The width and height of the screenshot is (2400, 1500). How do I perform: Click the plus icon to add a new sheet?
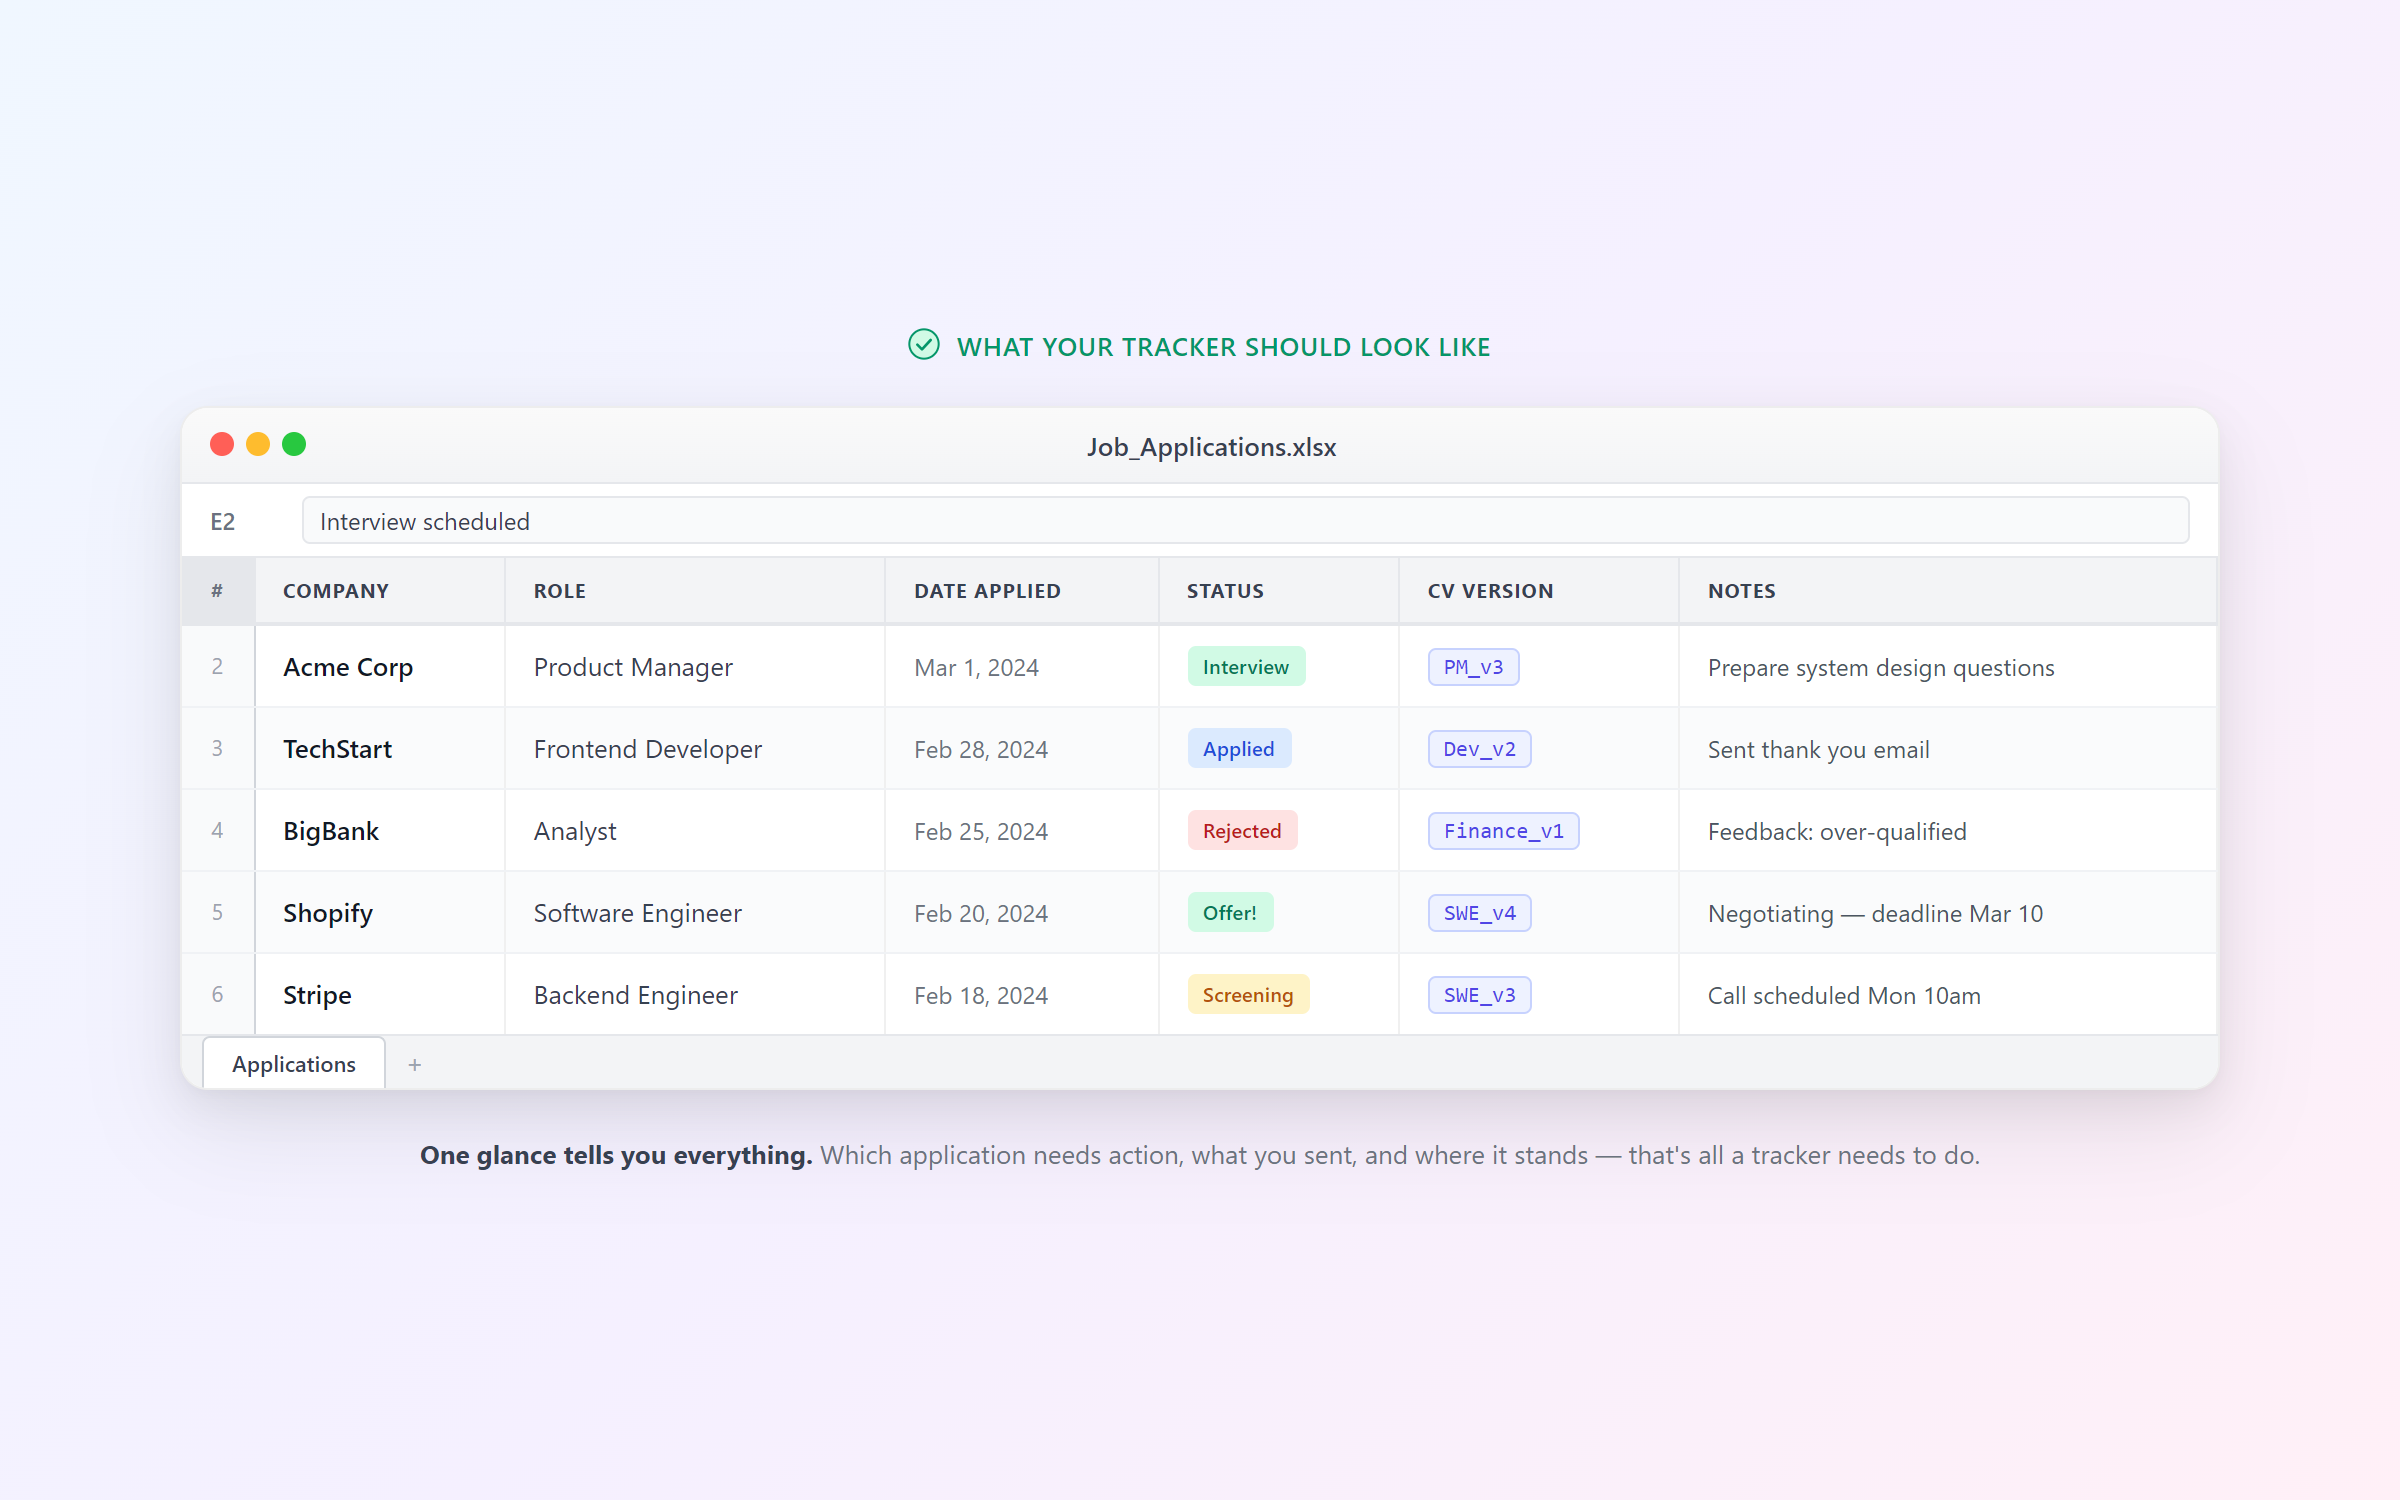pos(414,1064)
